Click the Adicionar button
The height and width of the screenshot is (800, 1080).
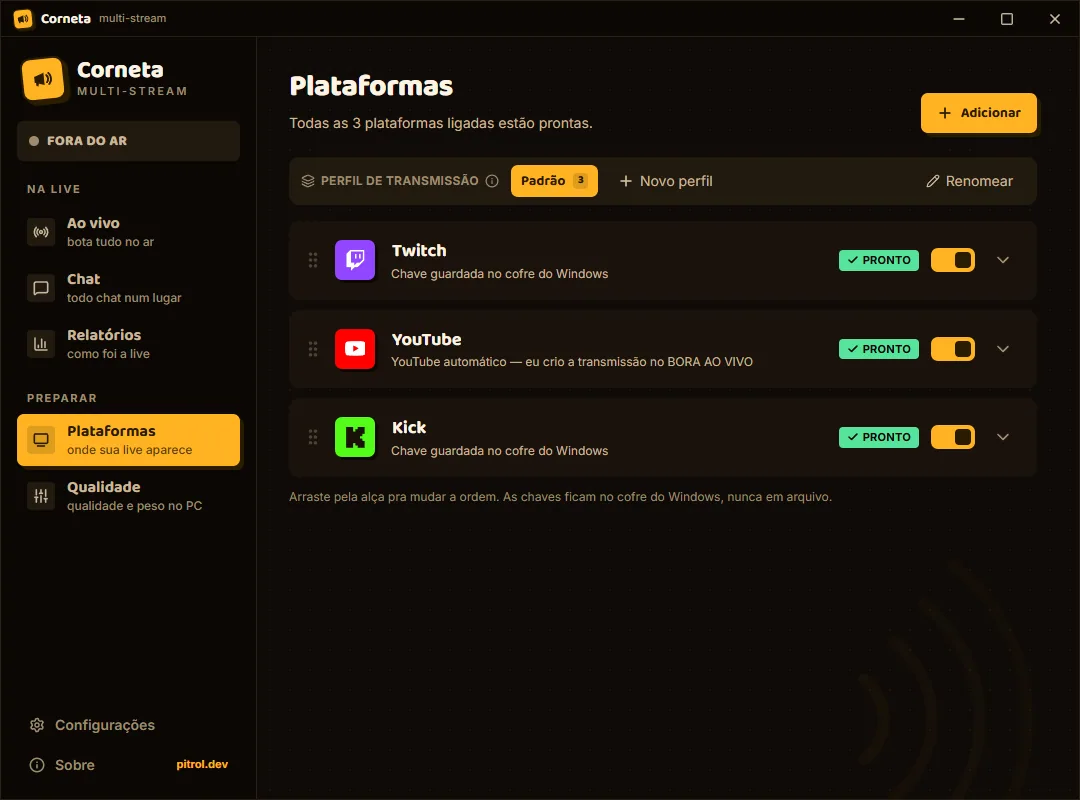tap(979, 113)
